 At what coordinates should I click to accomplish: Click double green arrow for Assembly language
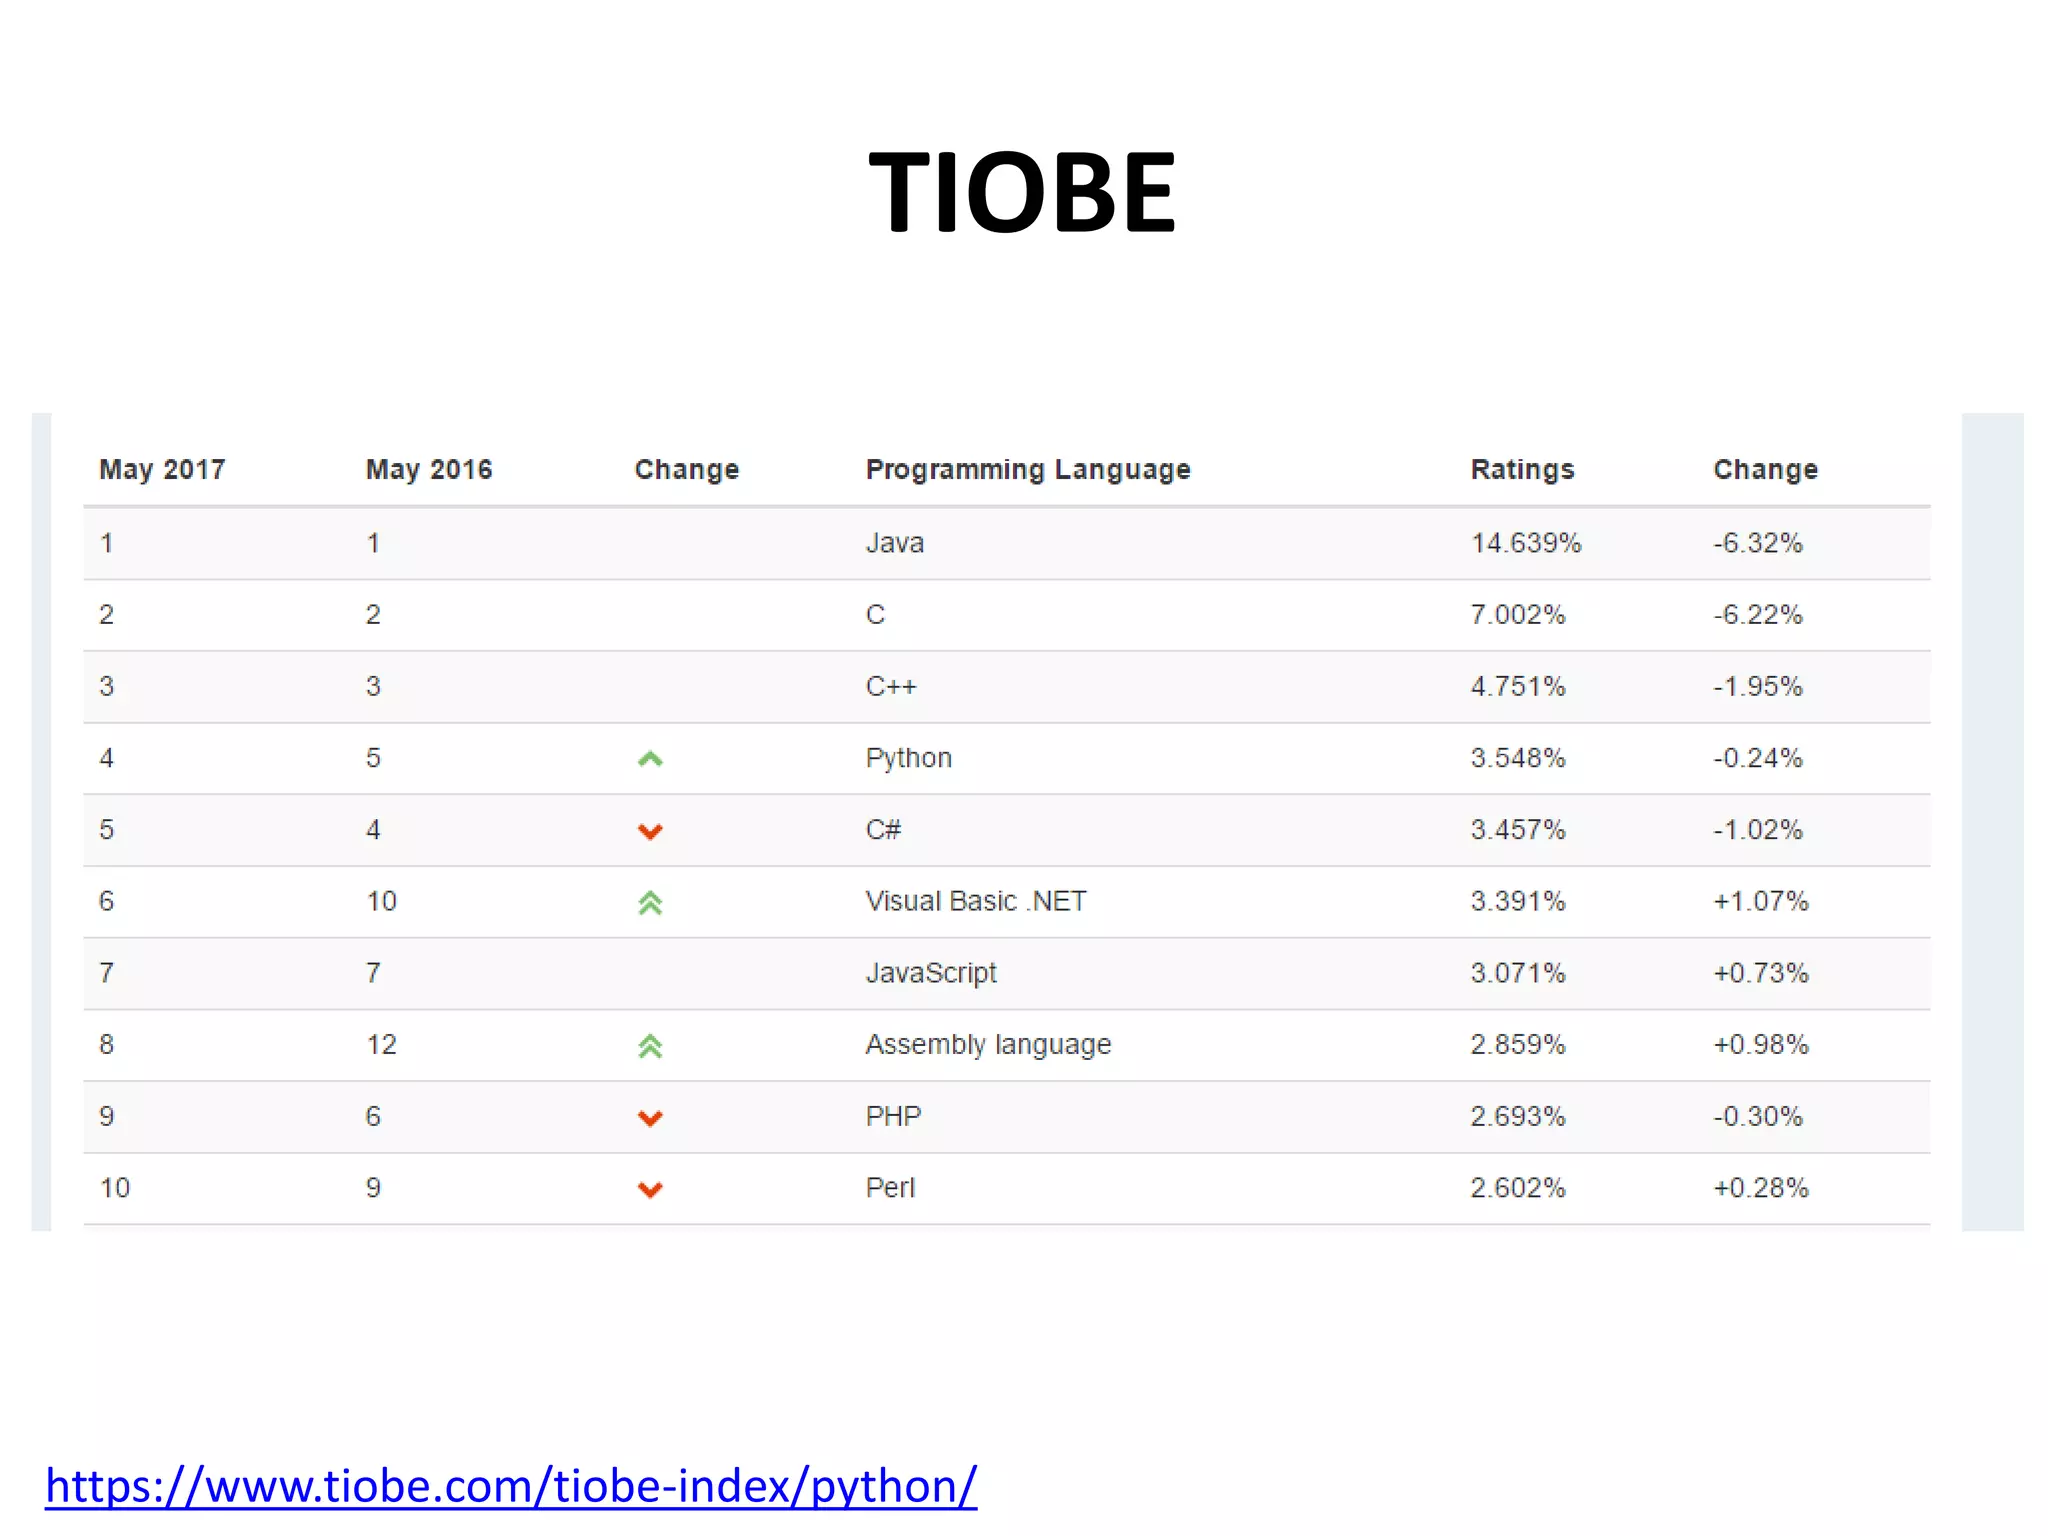click(x=650, y=1046)
